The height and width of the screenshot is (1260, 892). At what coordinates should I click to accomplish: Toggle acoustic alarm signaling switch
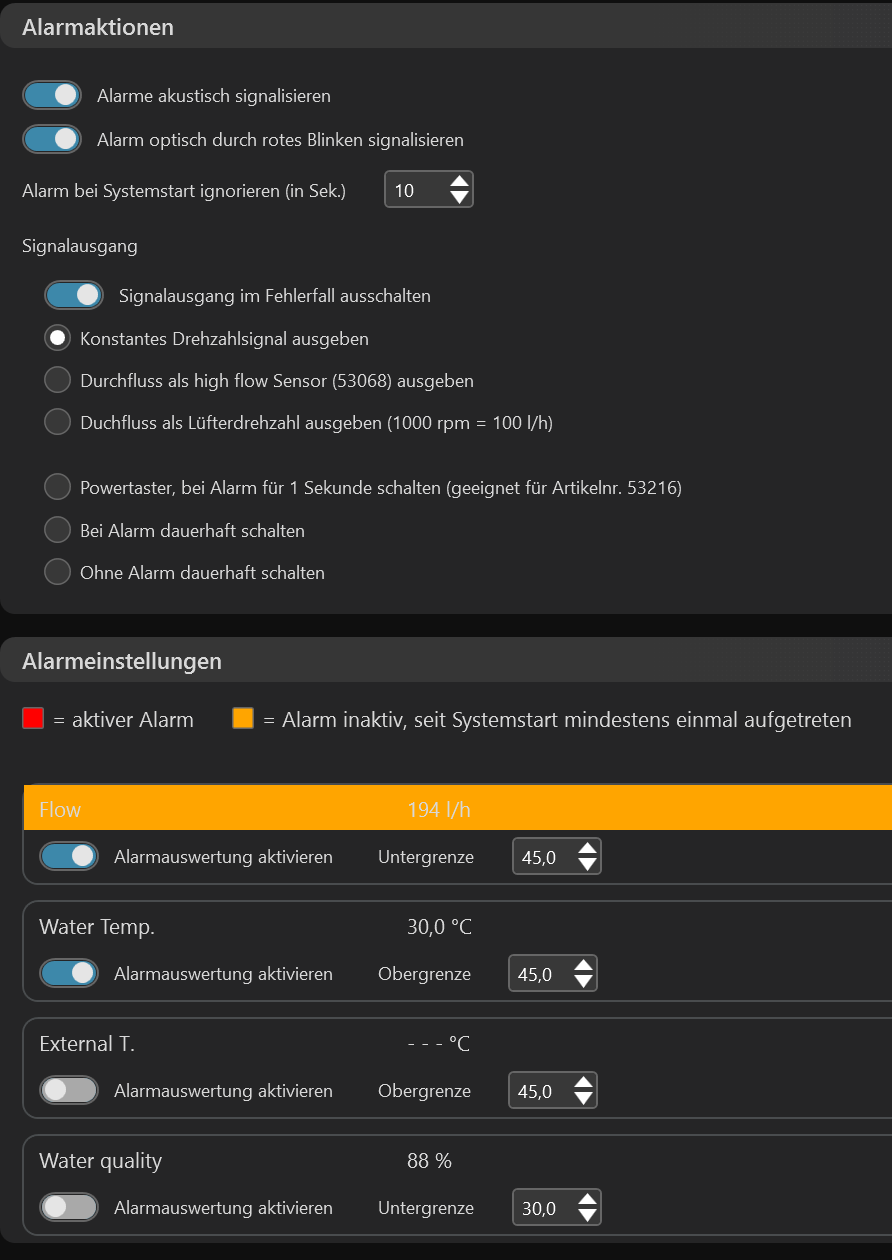[x=51, y=96]
